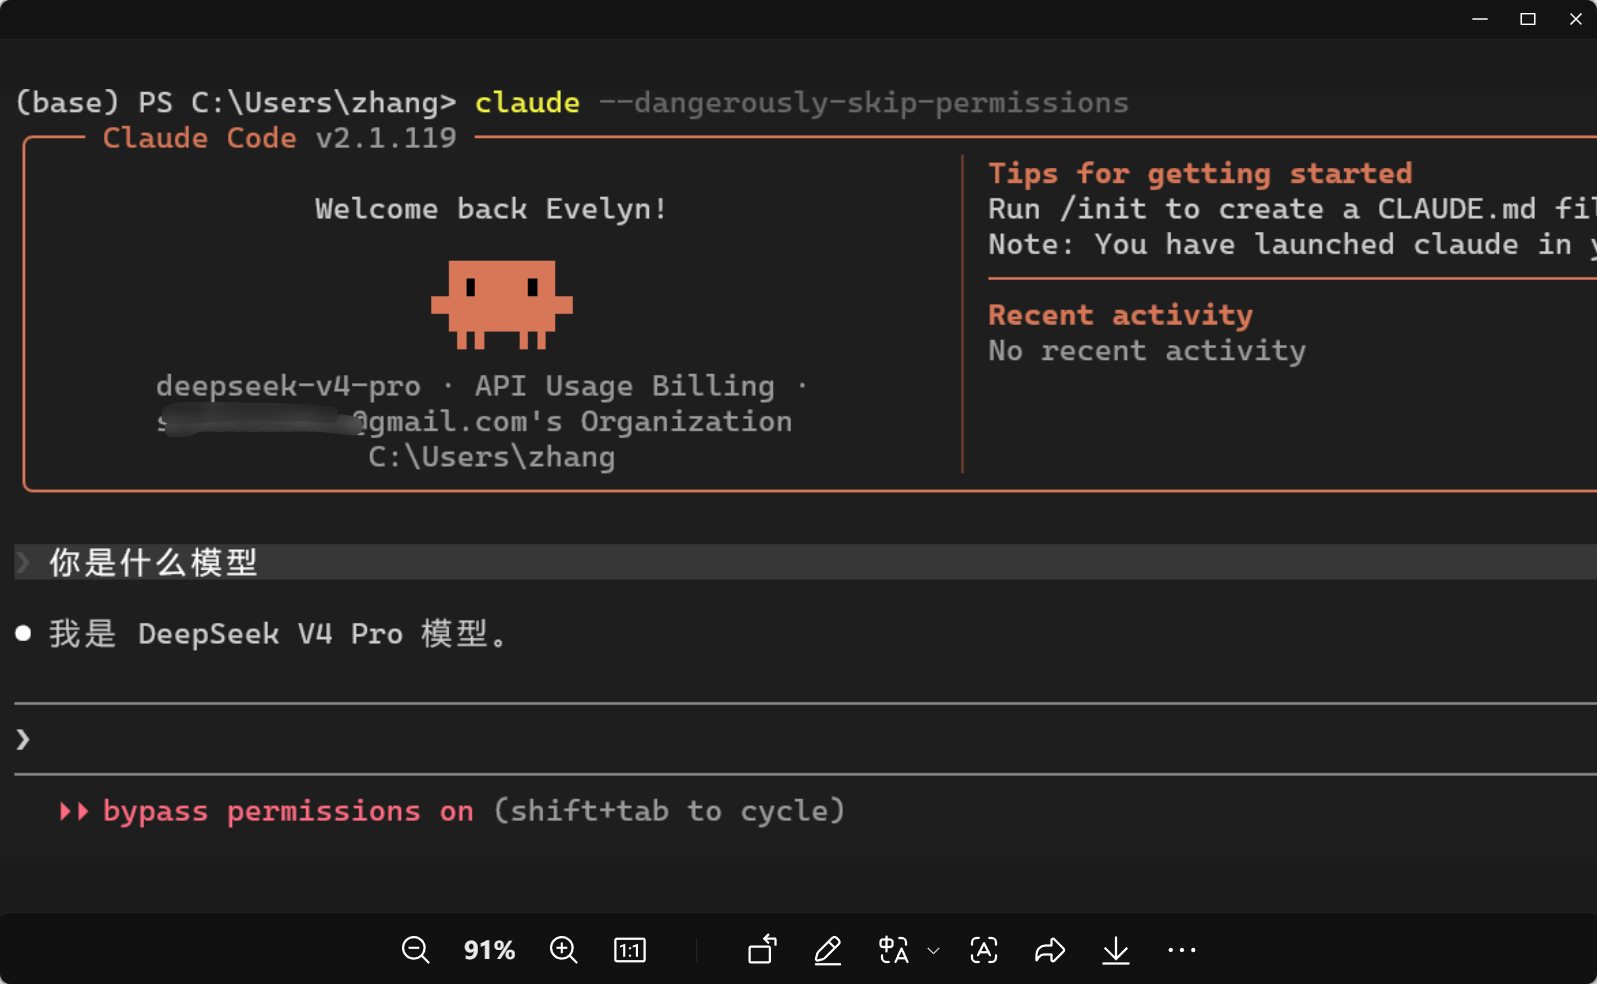Image resolution: width=1597 pixels, height=984 pixels.
Task: Click the 91% zoom level indicator
Action: [489, 950]
